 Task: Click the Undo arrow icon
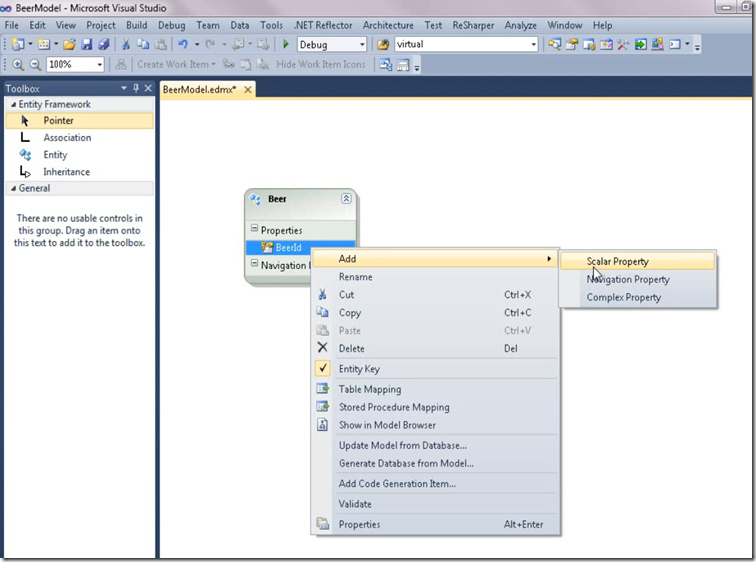pos(183,44)
